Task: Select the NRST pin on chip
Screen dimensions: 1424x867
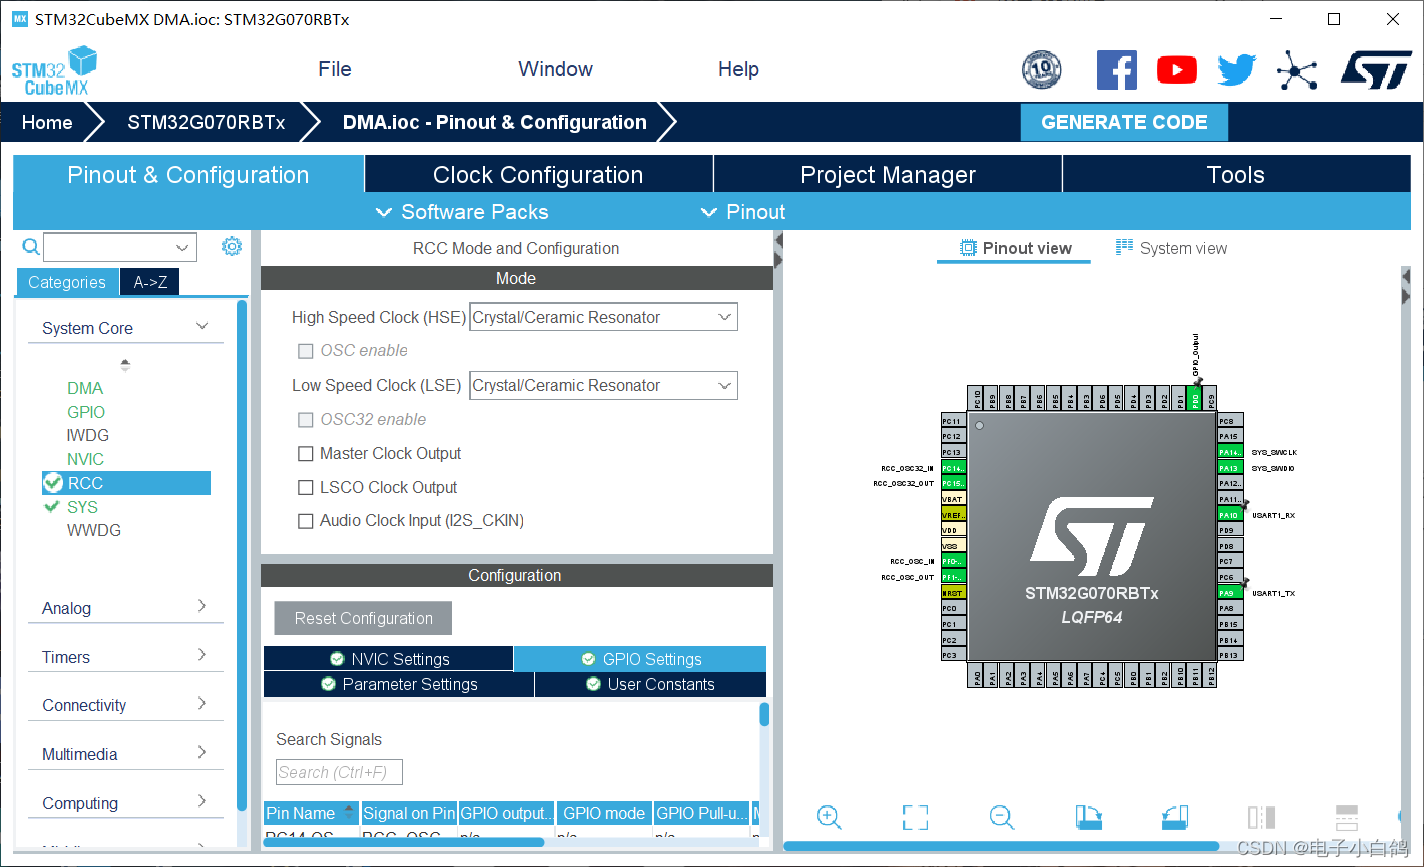Action: [953, 593]
